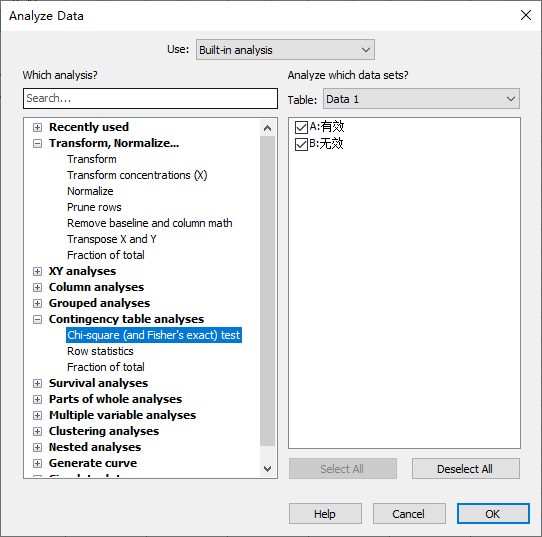Expand the Survival analyses plus icon
Screen dimensions: 542x537
tap(37, 383)
